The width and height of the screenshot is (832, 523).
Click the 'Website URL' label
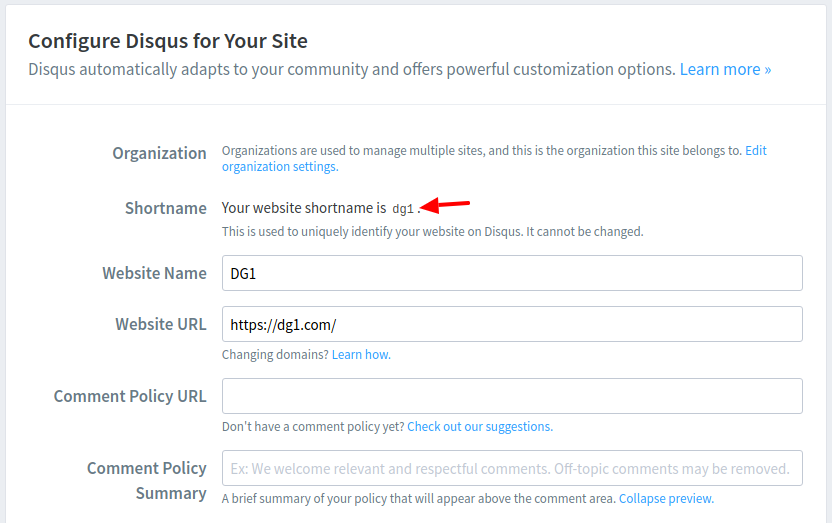click(161, 324)
